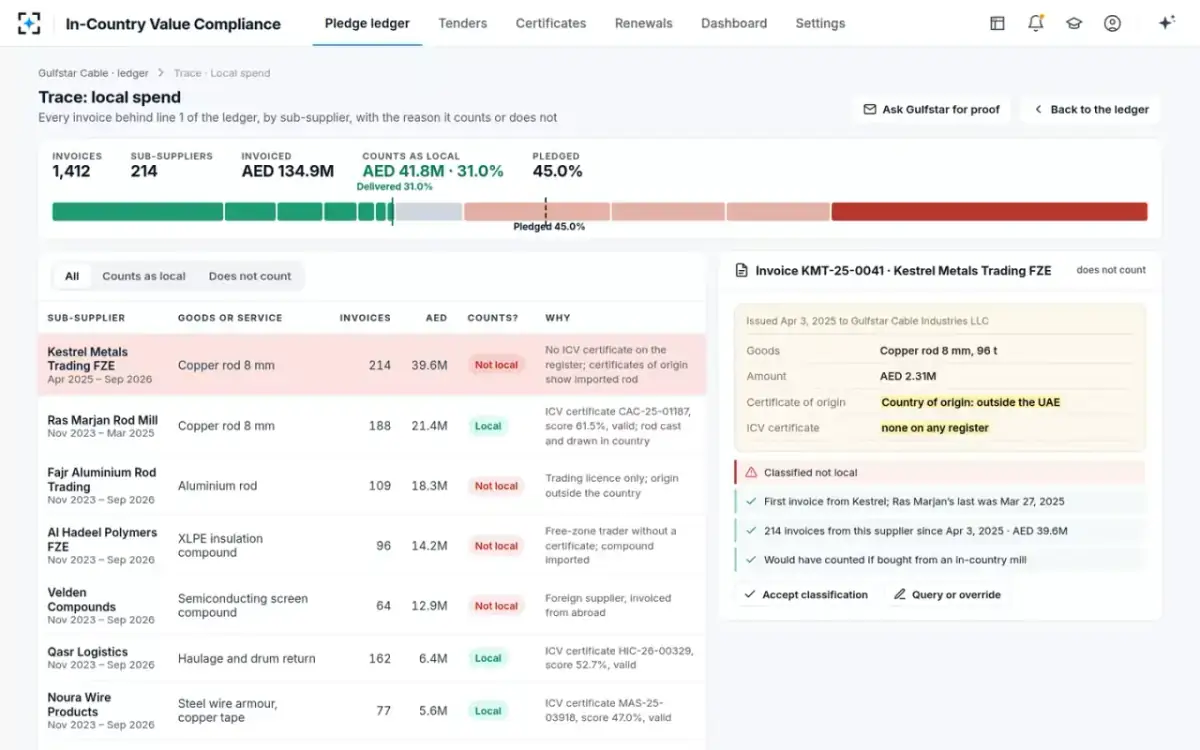Click 'none on any register' highlight
This screenshot has width=1200, height=750.
(x=934, y=428)
